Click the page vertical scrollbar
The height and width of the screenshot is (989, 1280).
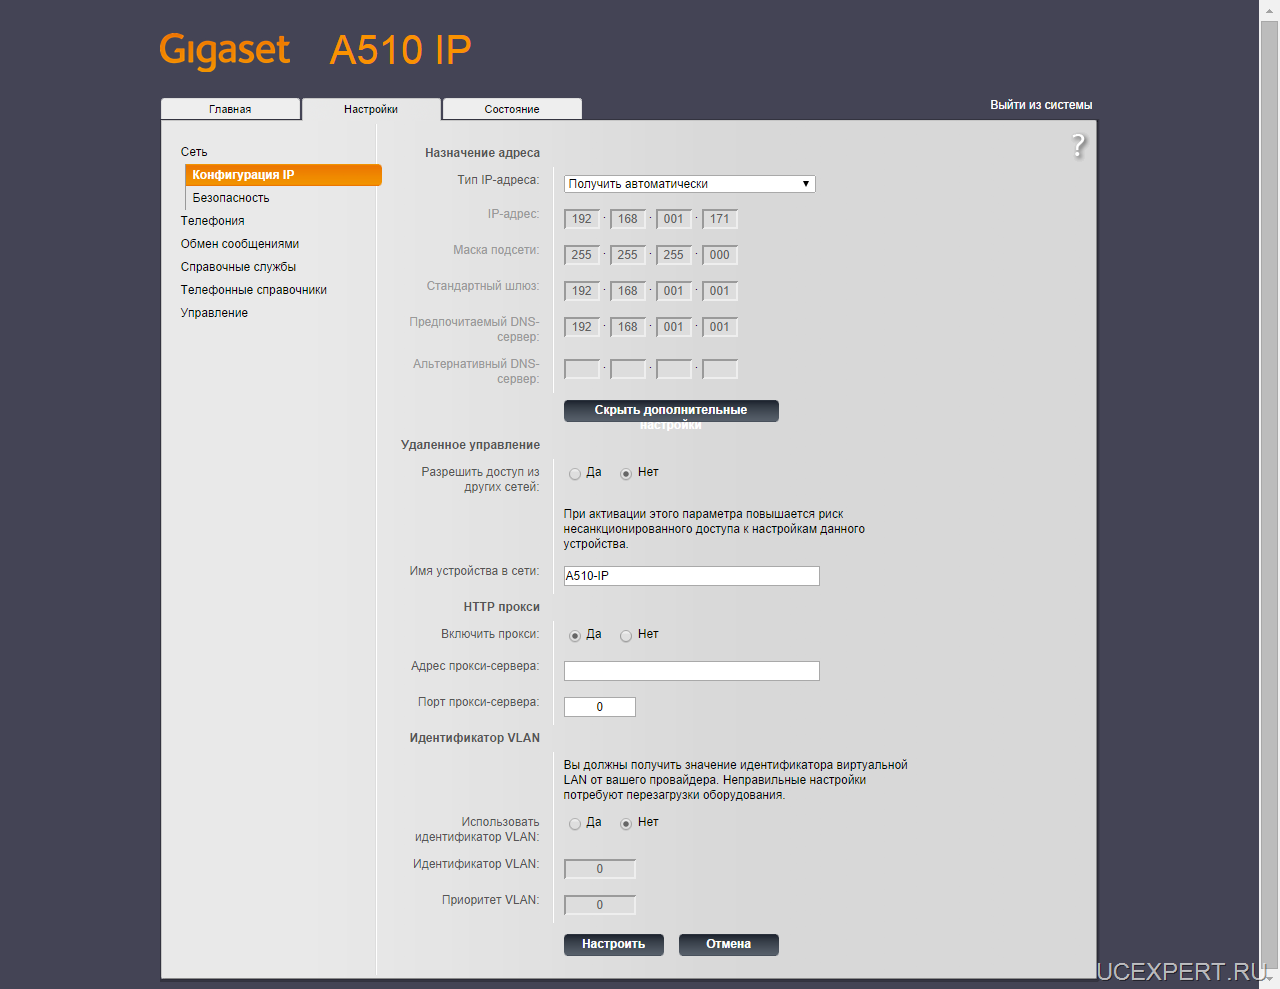[1269, 494]
